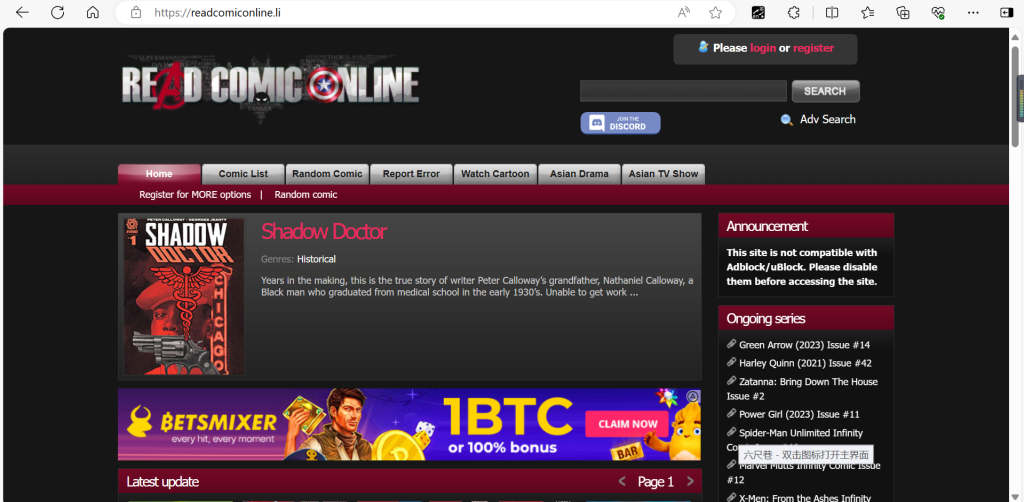1024x502 pixels.
Task: Click the Announcement heading
Action: point(767,226)
